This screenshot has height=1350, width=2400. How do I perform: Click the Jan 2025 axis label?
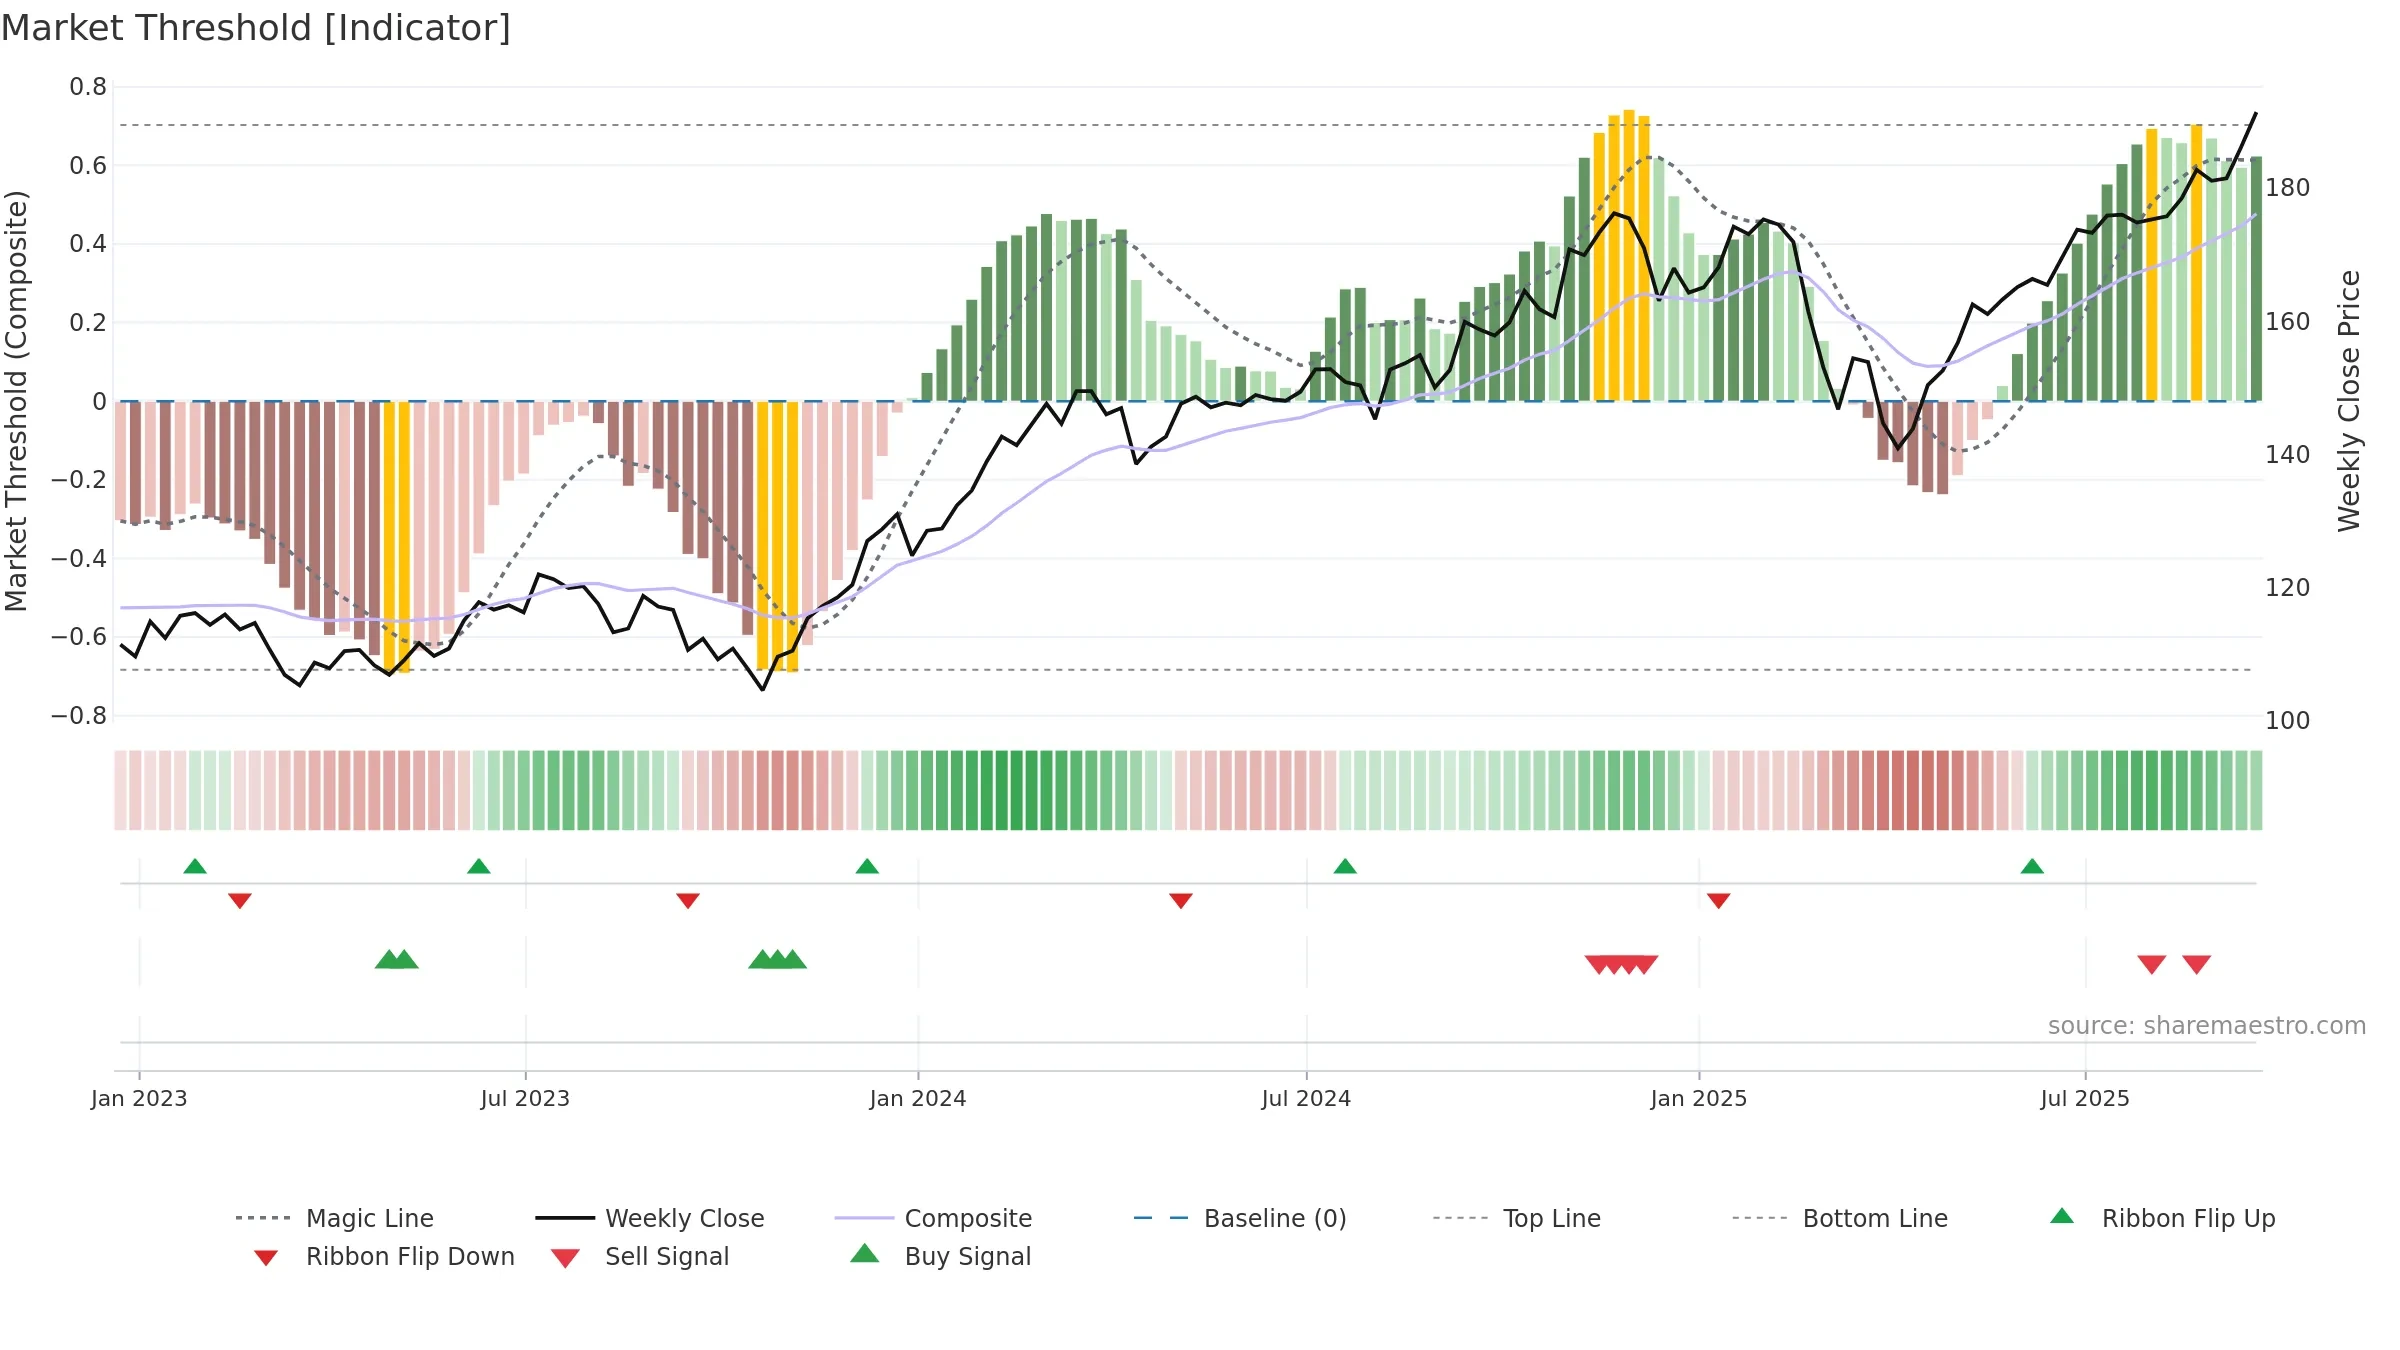click(x=1699, y=1098)
